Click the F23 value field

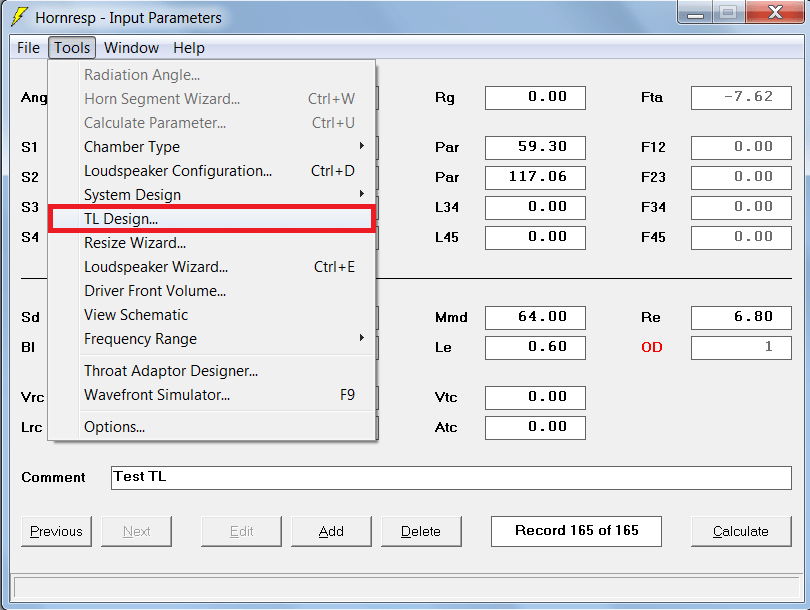741,178
